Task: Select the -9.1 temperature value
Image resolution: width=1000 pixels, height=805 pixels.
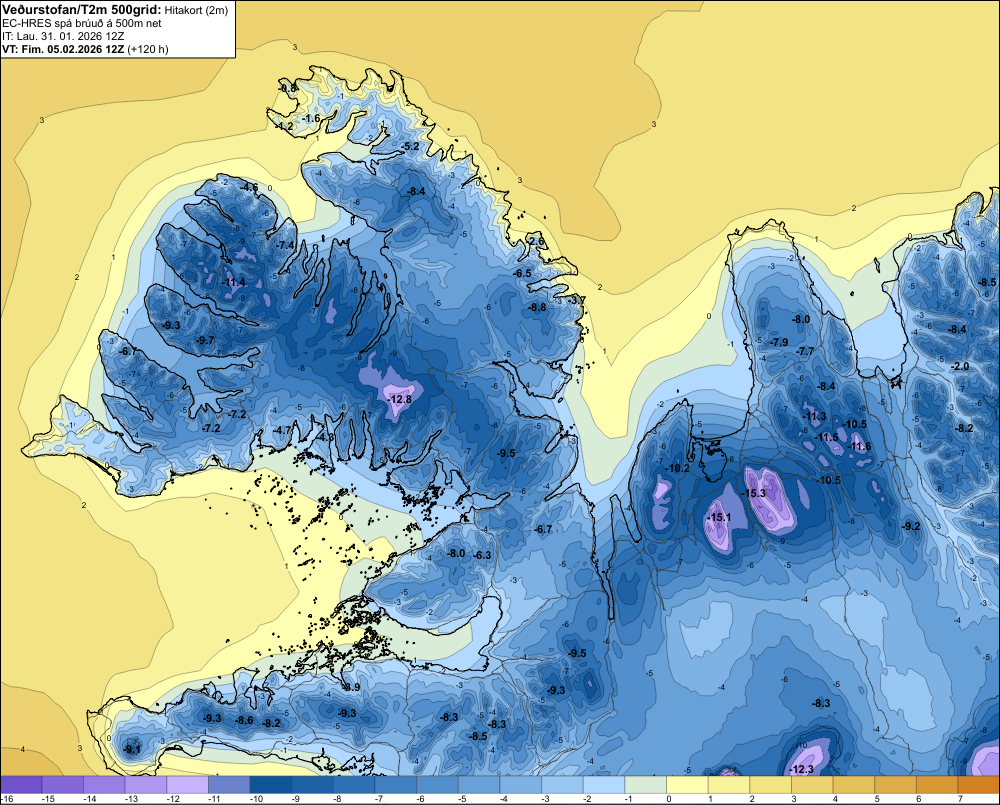Action: click(132, 749)
